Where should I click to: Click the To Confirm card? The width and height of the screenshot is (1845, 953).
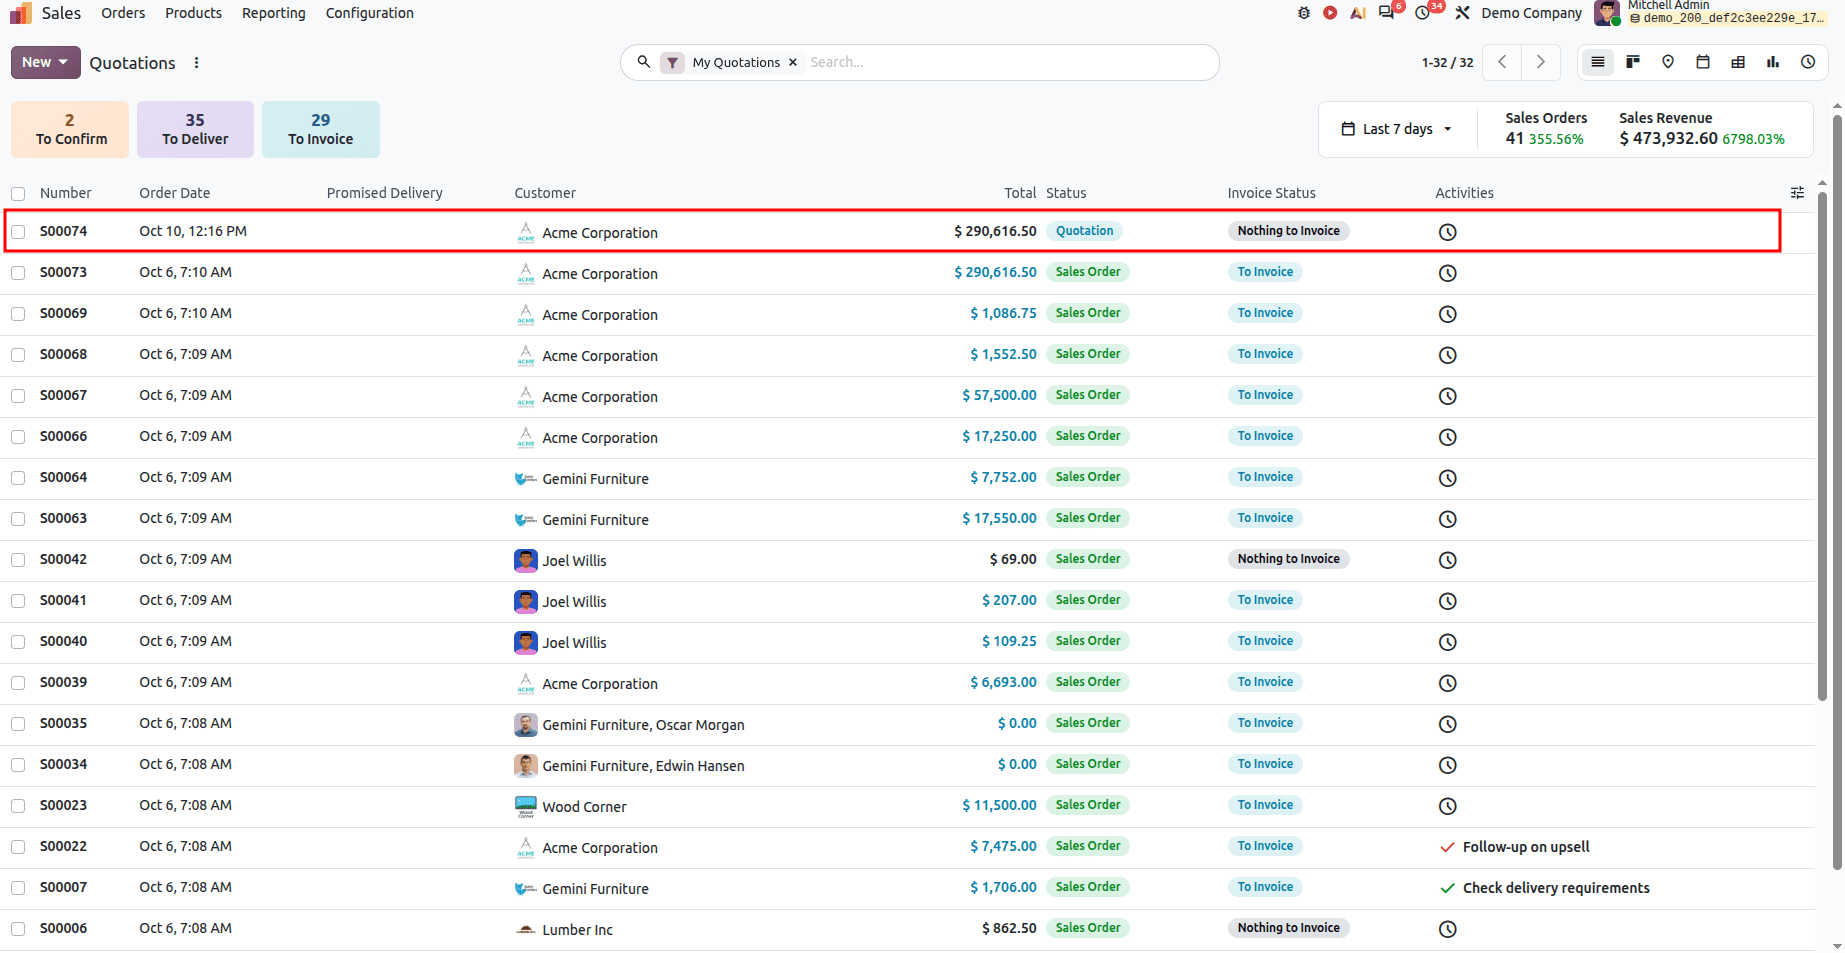point(70,129)
